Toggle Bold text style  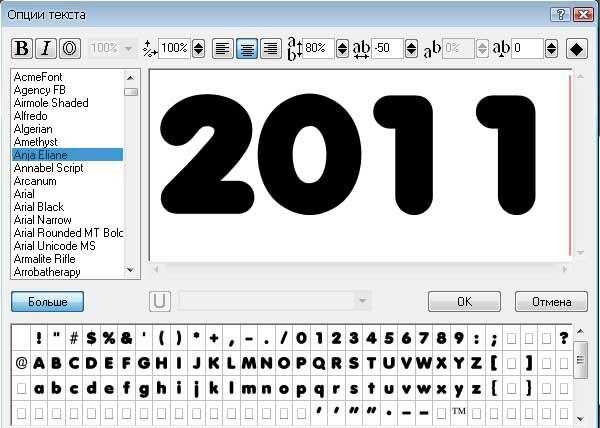22,49
